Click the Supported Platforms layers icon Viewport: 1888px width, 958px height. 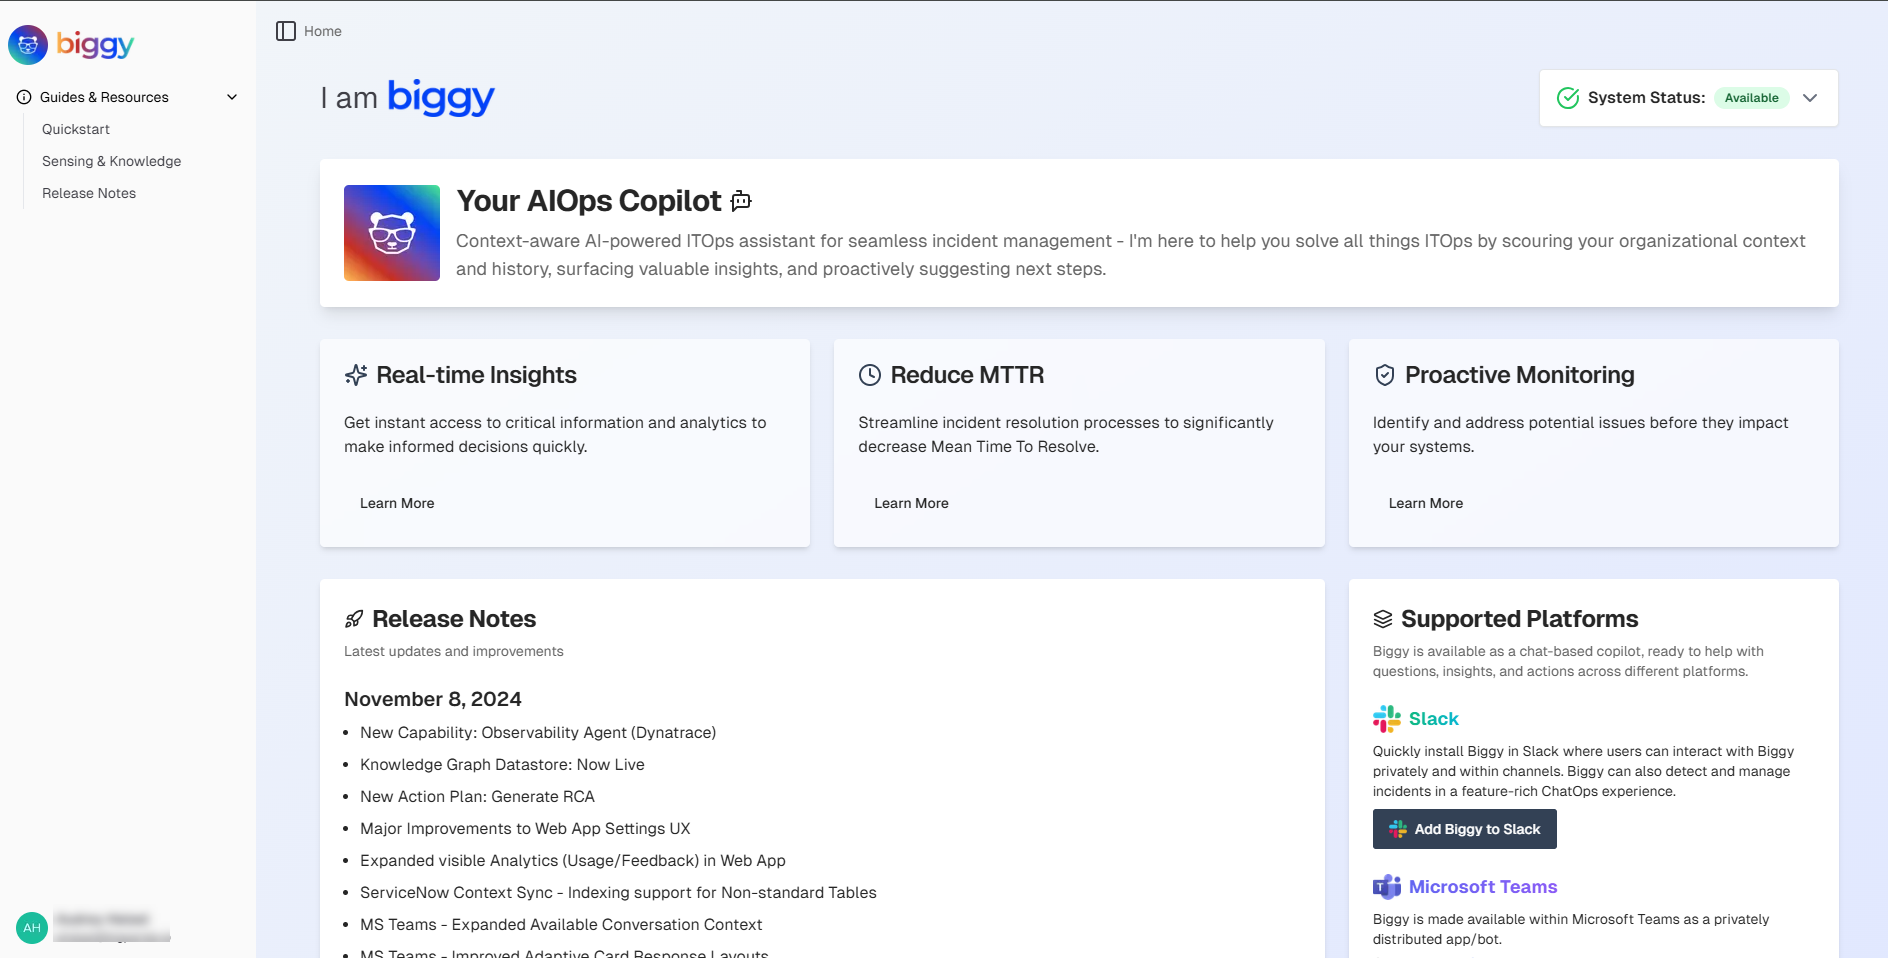(1383, 619)
